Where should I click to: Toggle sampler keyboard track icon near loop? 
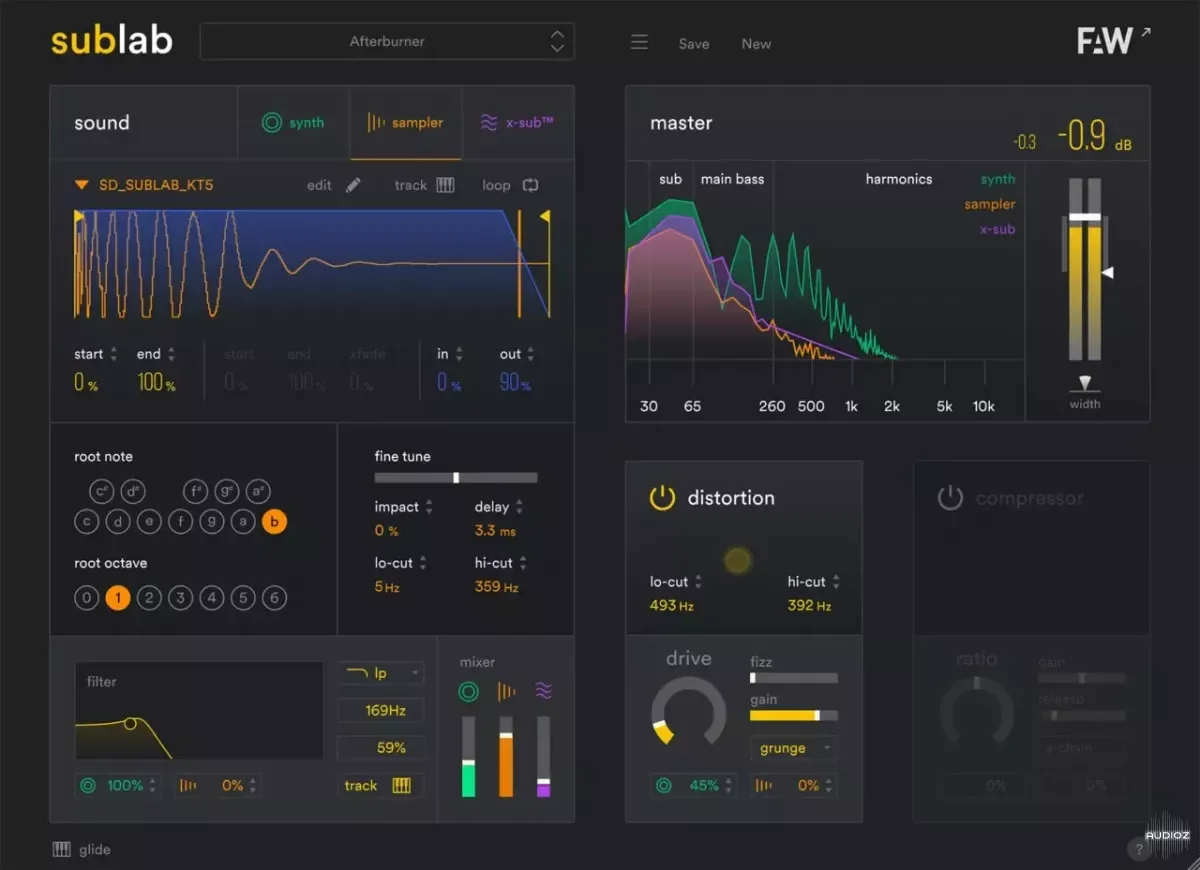click(x=446, y=185)
